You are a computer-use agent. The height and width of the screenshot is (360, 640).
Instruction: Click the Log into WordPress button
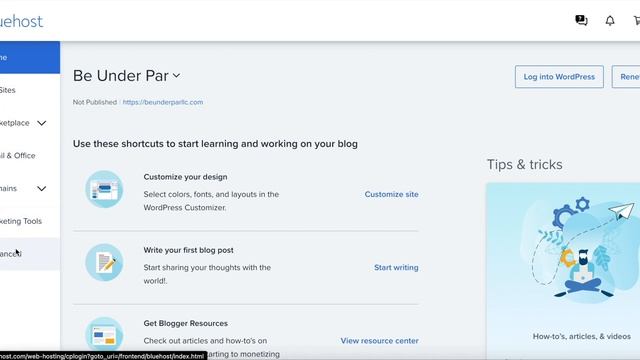point(559,77)
